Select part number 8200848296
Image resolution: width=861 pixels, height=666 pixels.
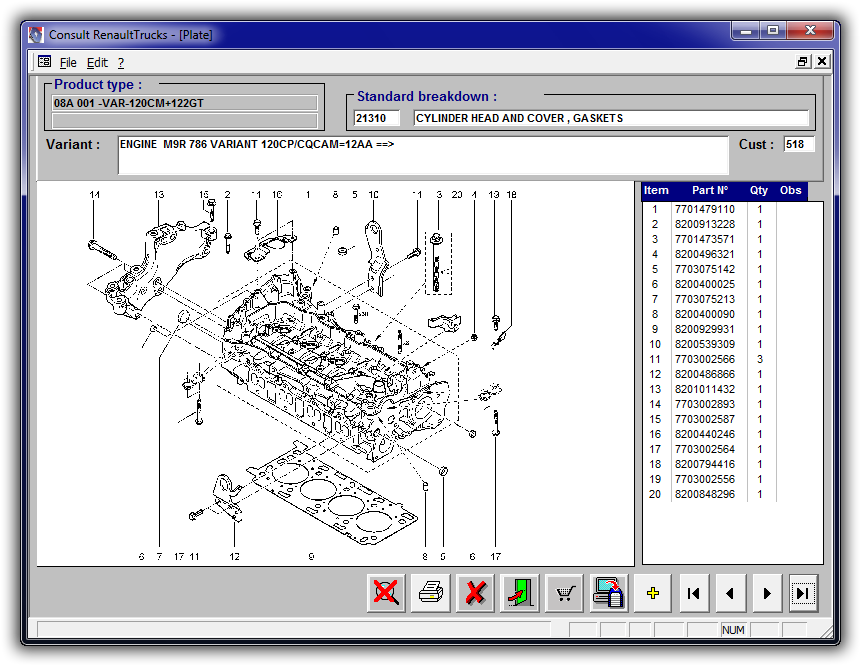pyautogui.click(x=705, y=494)
